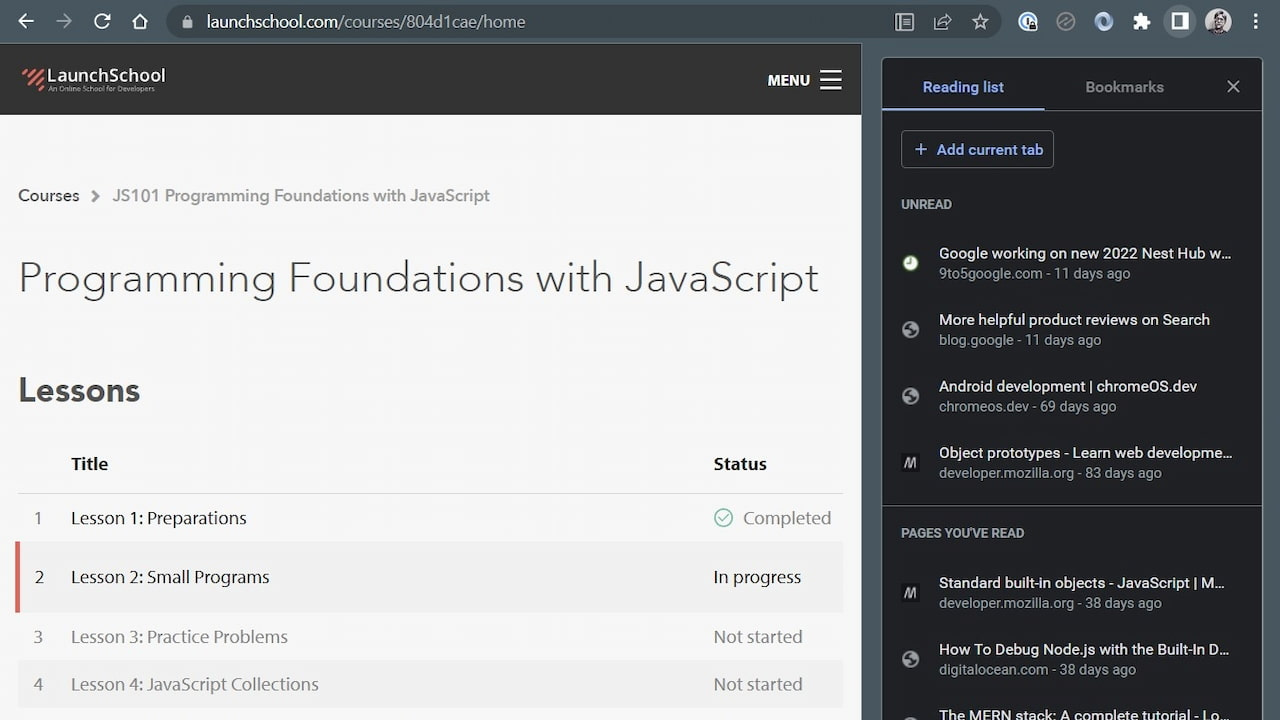The width and height of the screenshot is (1280, 720).
Task: Toggle the side panel toolbar icon
Action: coord(1180,21)
